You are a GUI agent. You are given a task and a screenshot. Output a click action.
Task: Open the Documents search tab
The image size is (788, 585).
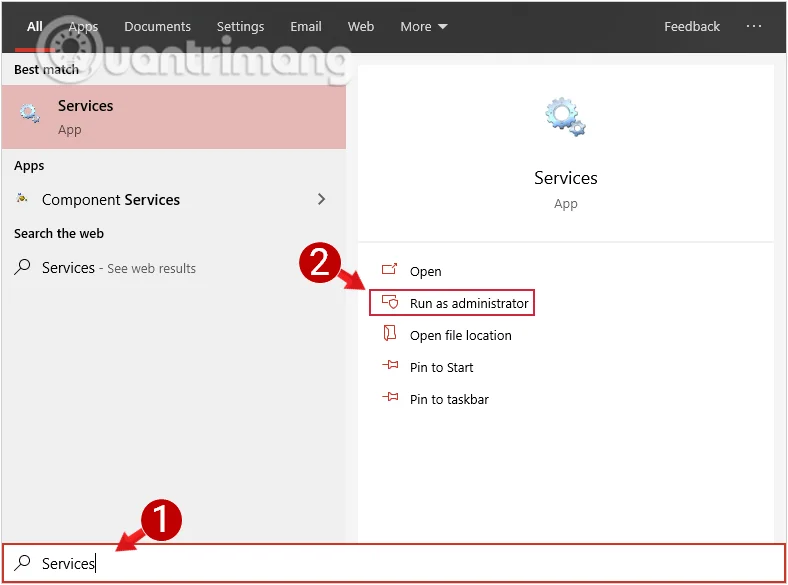coord(157,26)
